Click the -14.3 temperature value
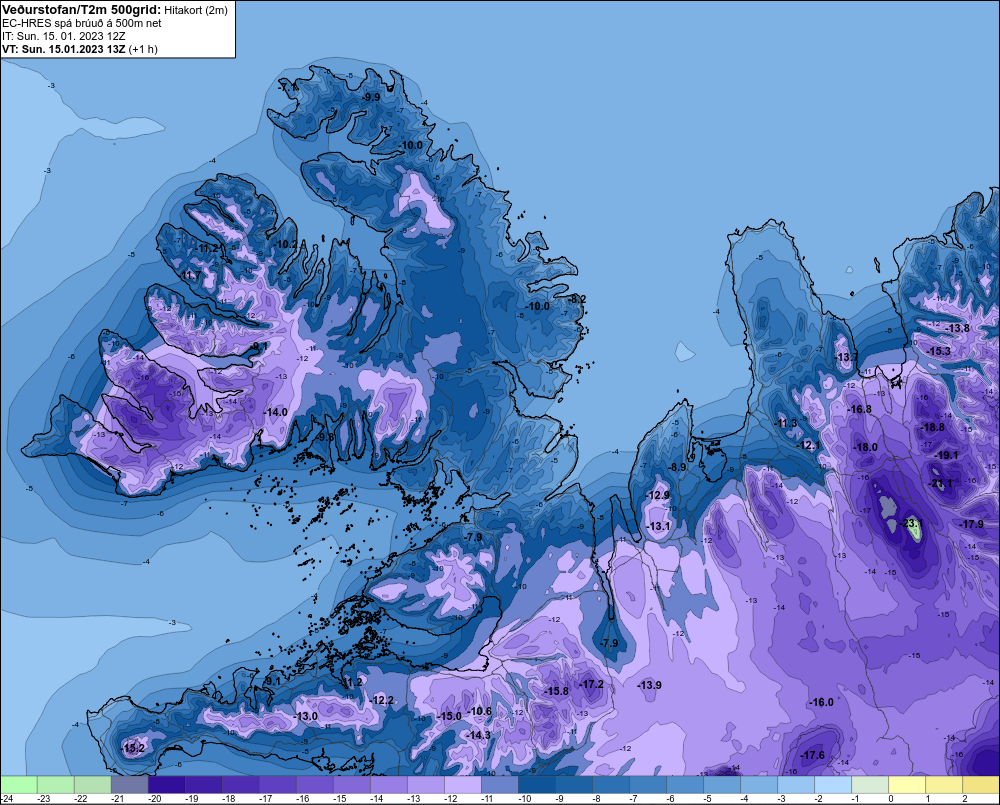1000x805 pixels. tap(478, 735)
